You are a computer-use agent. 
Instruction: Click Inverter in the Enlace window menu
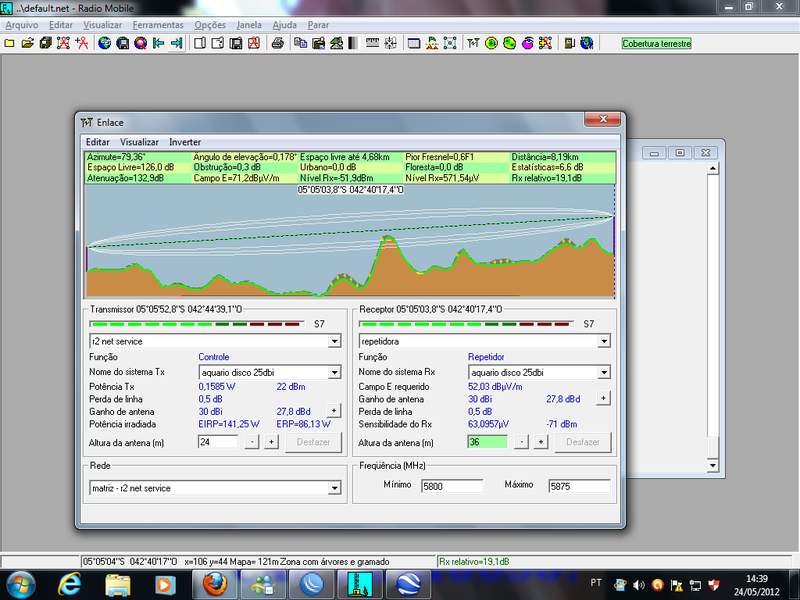185,142
